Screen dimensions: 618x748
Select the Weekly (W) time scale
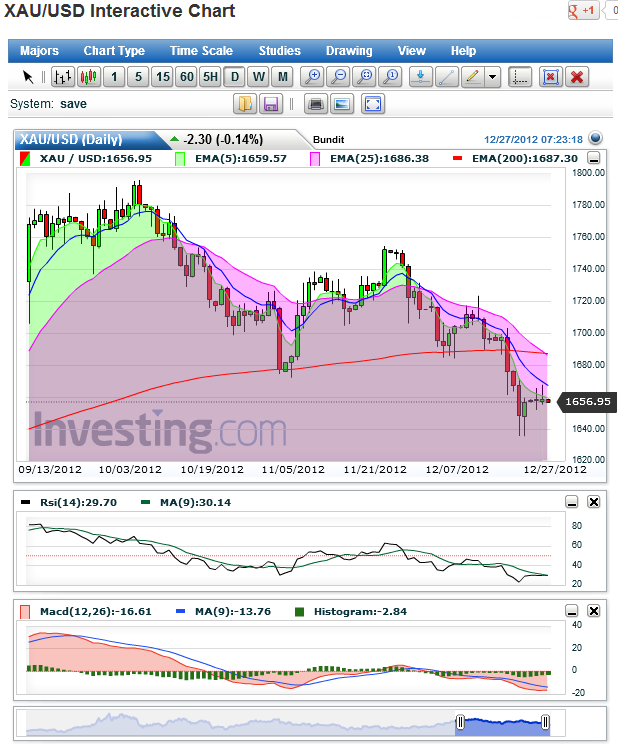pyautogui.click(x=259, y=77)
